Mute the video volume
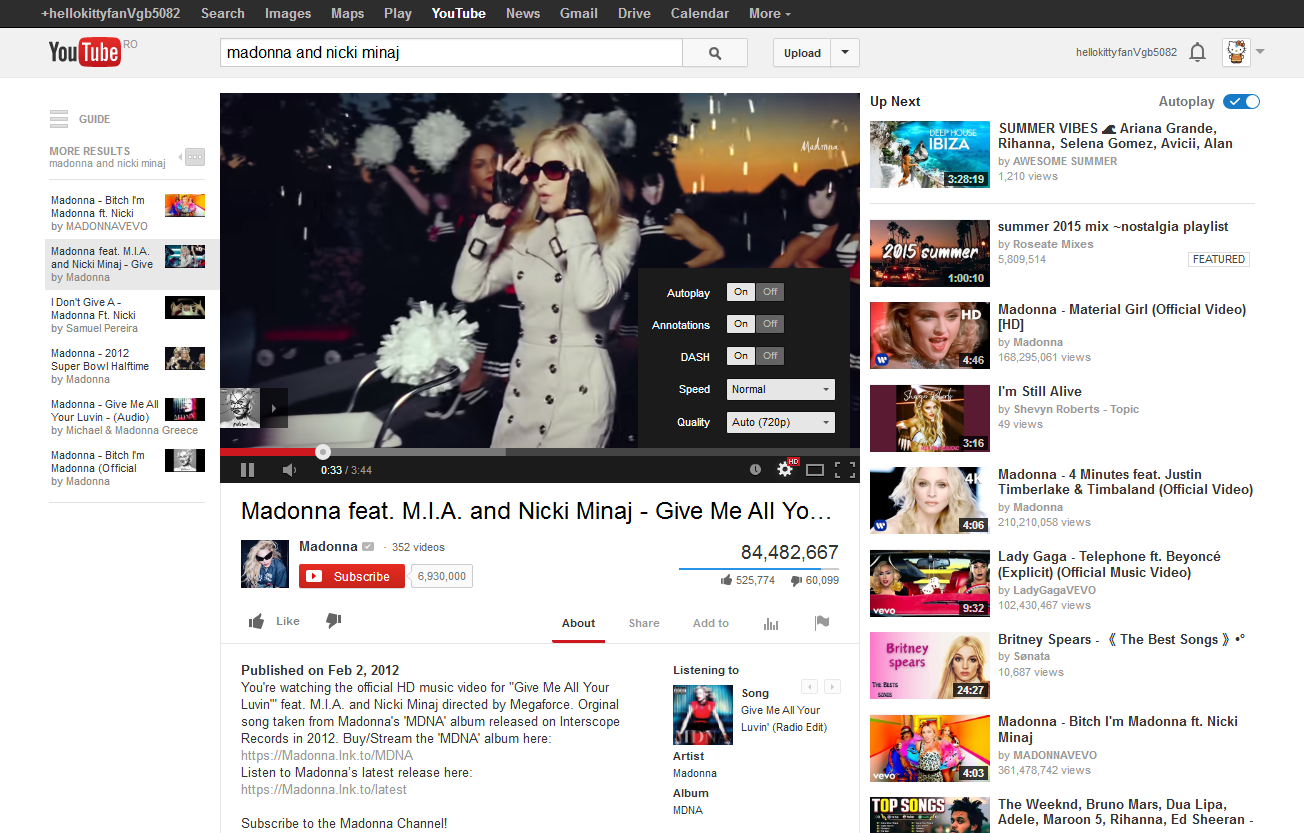Screen dimensions: 1304x833 [x=289, y=469]
